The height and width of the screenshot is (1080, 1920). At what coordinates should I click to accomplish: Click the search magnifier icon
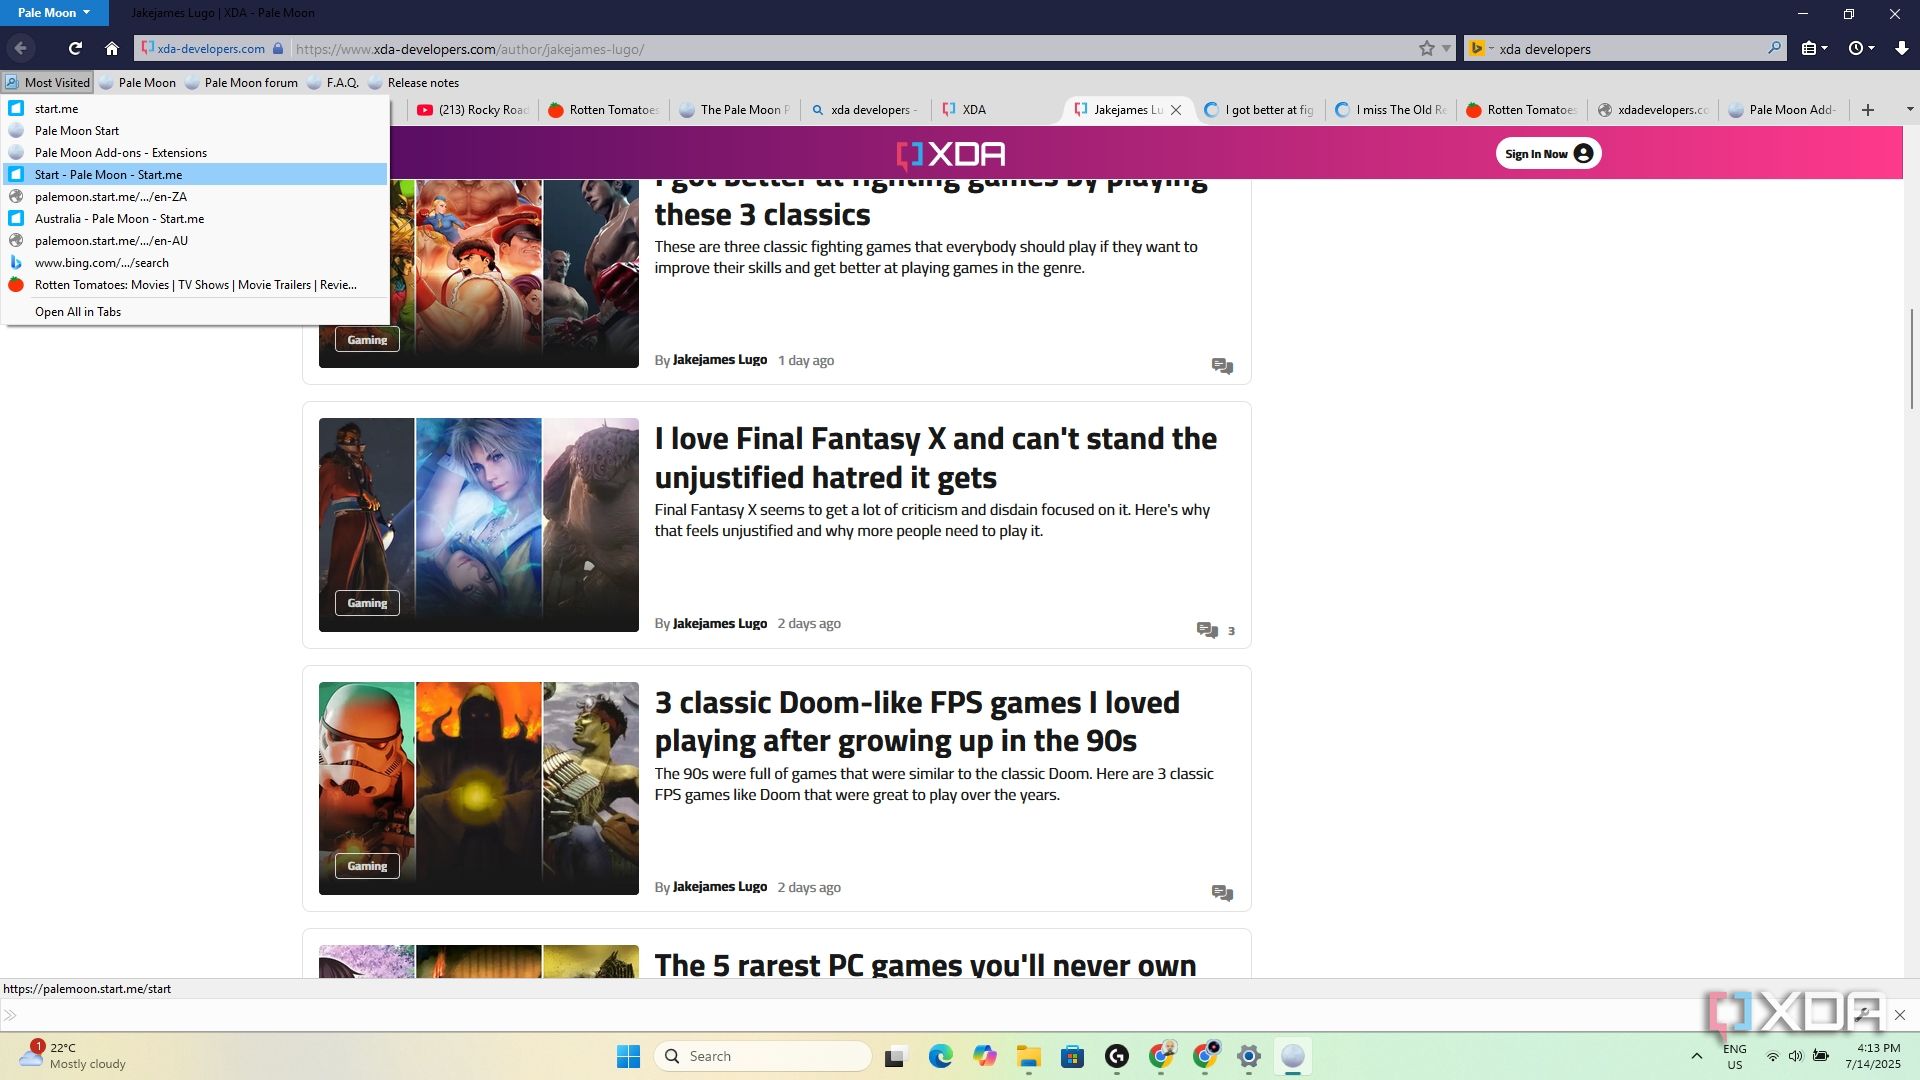coord(1774,48)
